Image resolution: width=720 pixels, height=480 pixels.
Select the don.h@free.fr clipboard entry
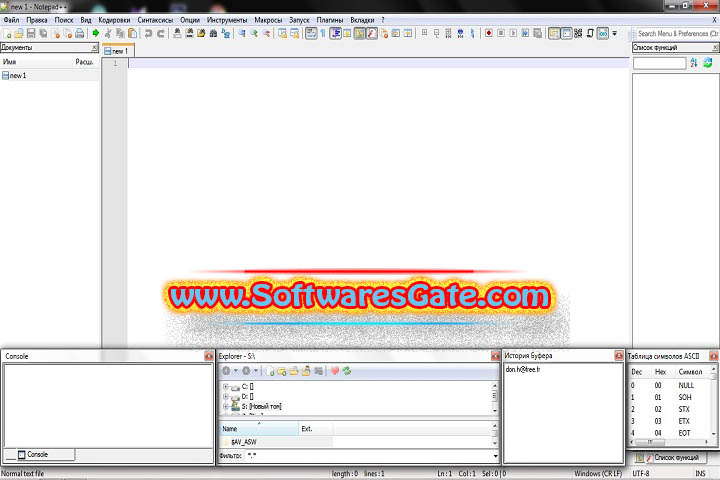pyautogui.click(x=523, y=369)
